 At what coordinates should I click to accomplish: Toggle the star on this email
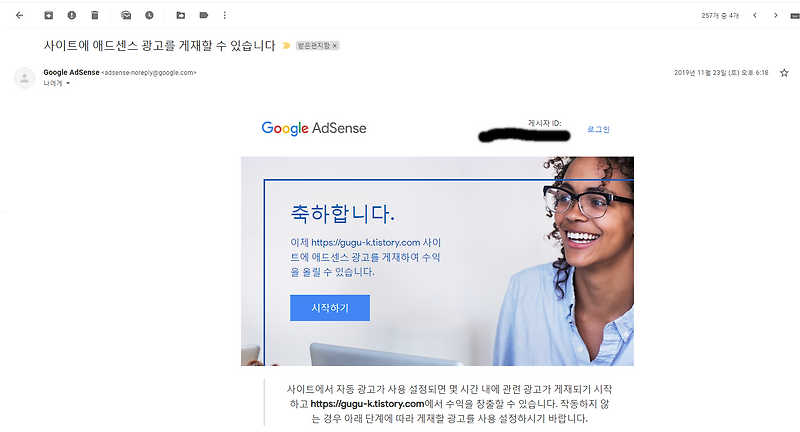(x=784, y=73)
